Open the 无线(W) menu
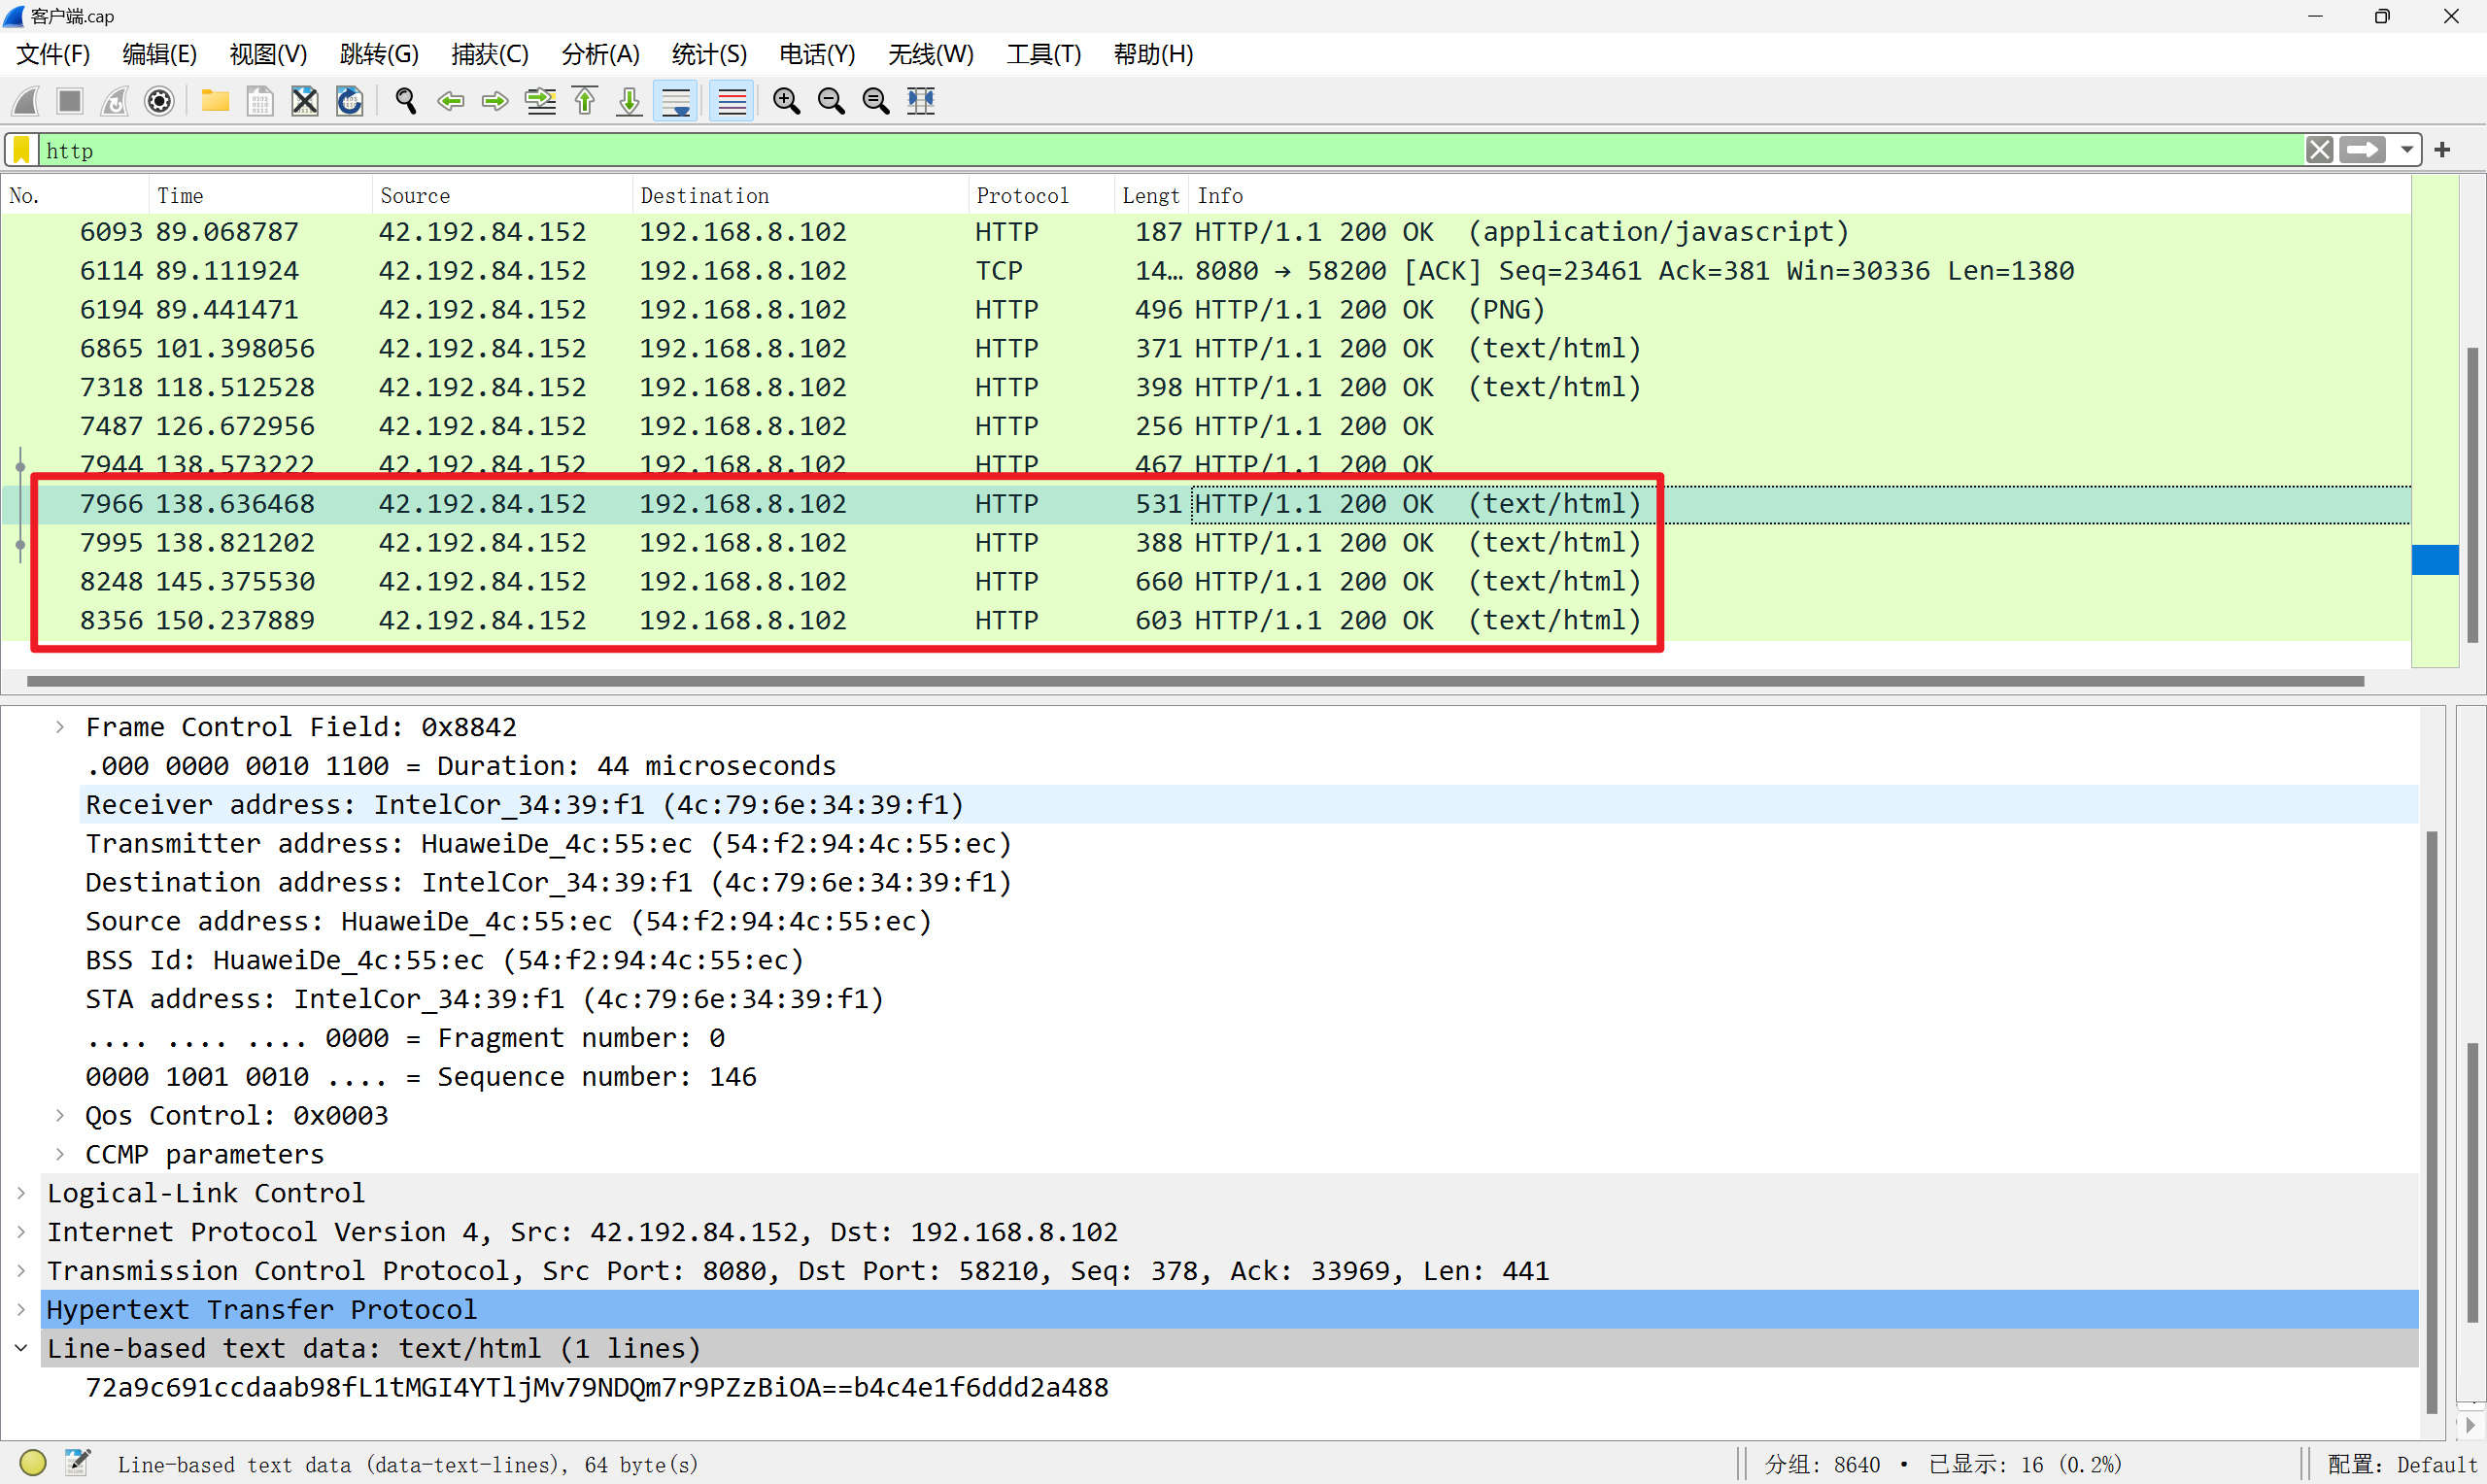 tap(931, 54)
